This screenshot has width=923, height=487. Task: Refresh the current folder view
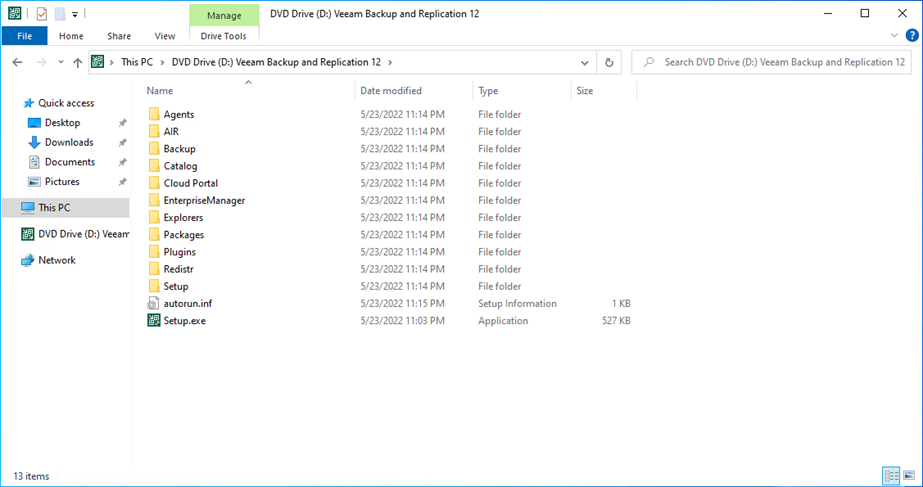[609, 62]
